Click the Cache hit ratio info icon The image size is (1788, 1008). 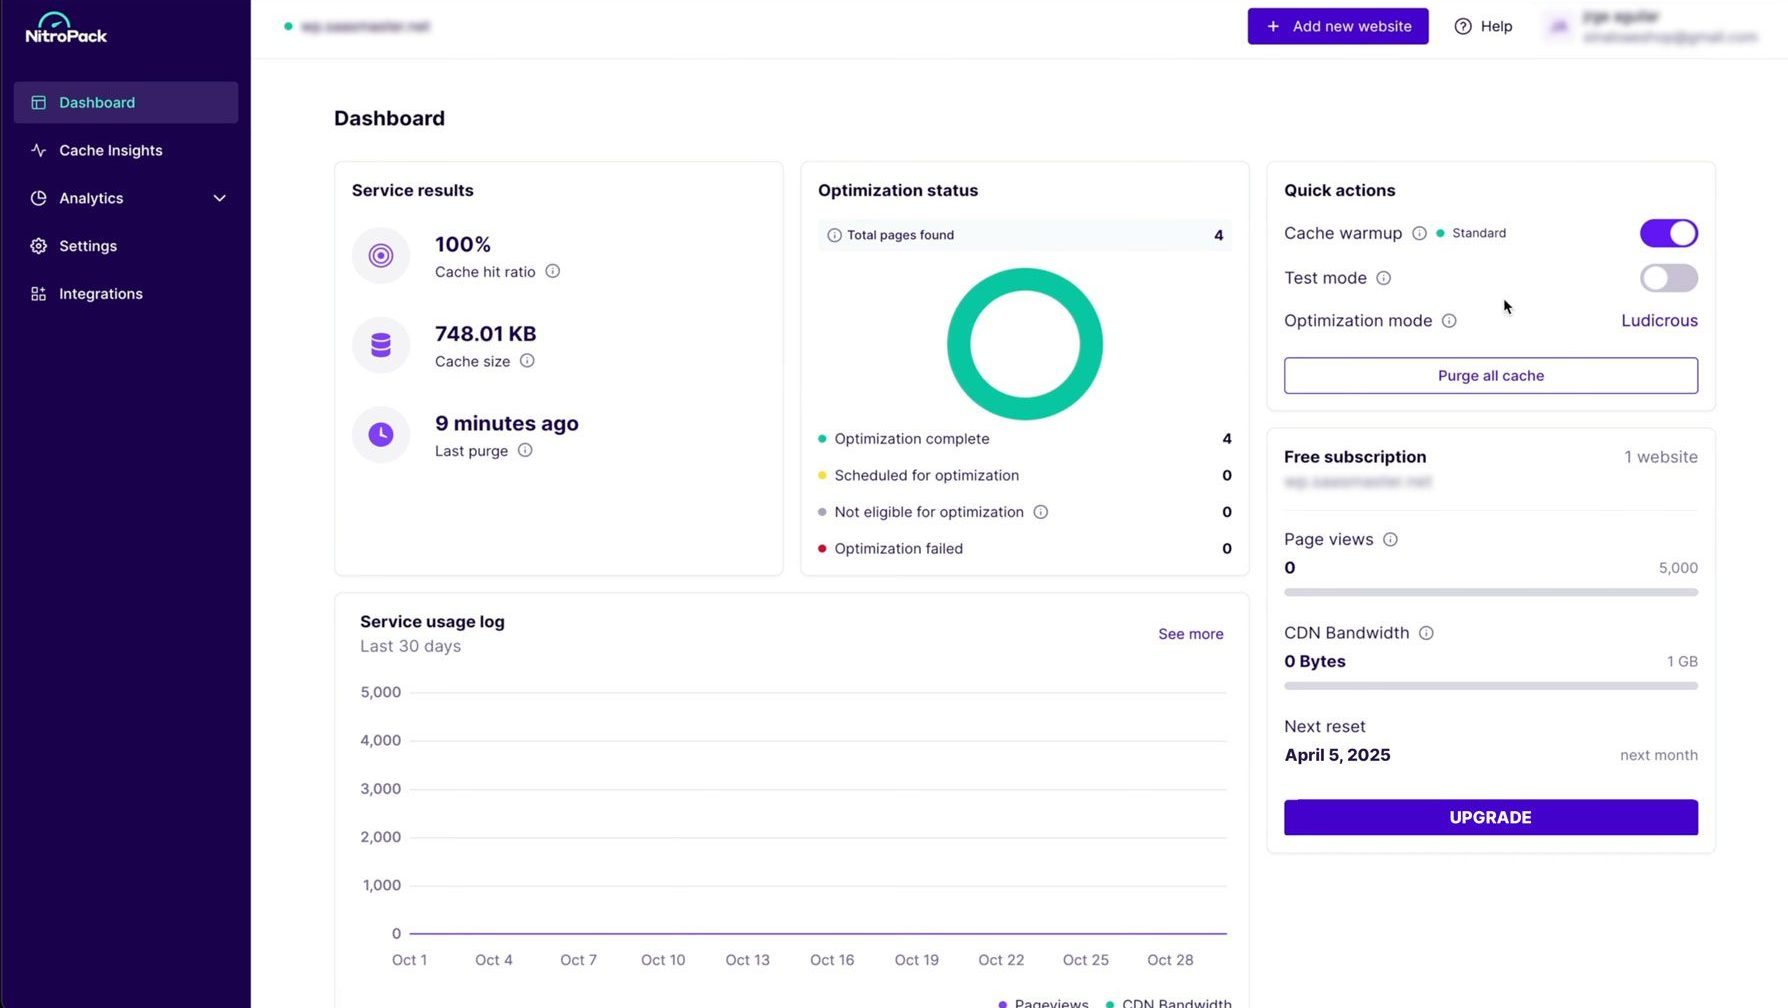point(553,271)
